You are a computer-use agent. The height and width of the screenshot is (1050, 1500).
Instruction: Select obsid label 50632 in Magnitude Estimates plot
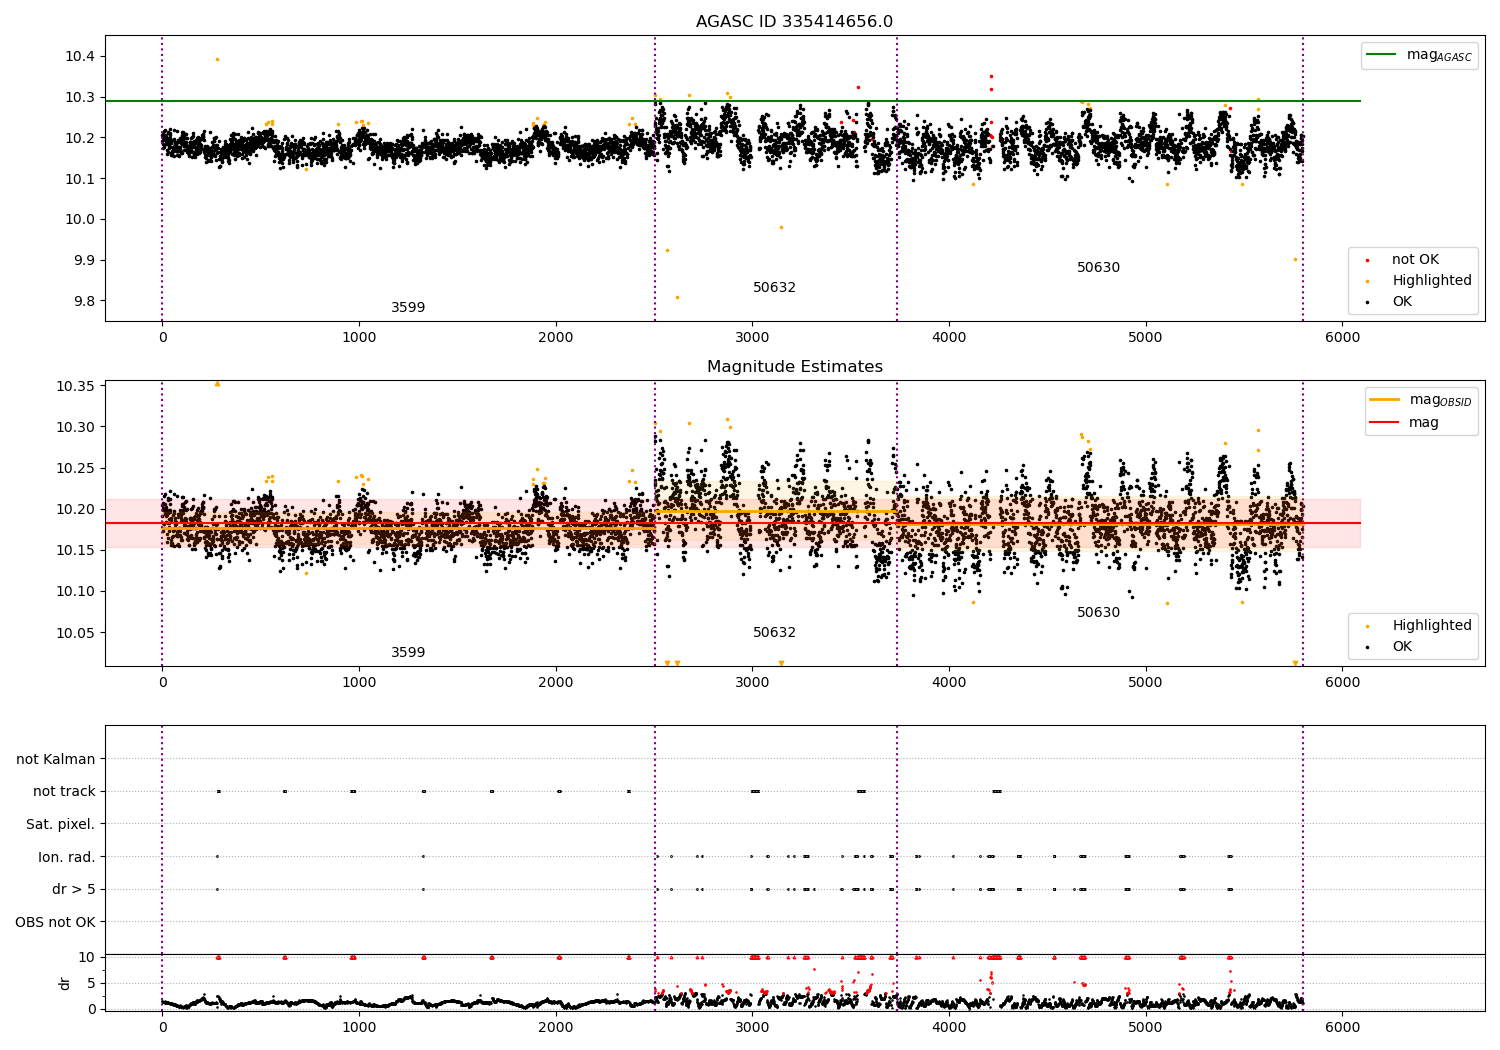pyautogui.click(x=774, y=632)
